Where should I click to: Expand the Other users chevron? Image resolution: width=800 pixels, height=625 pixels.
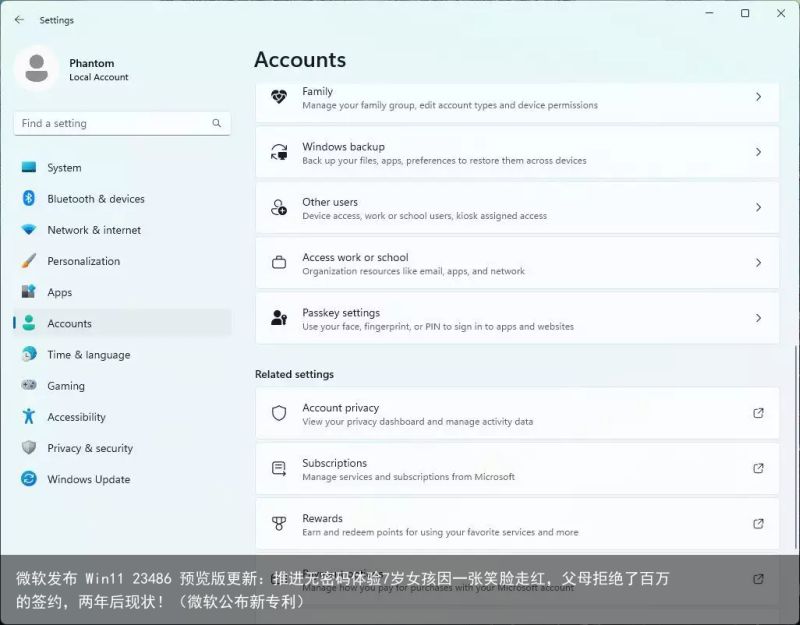pyautogui.click(x=759, y=207)
